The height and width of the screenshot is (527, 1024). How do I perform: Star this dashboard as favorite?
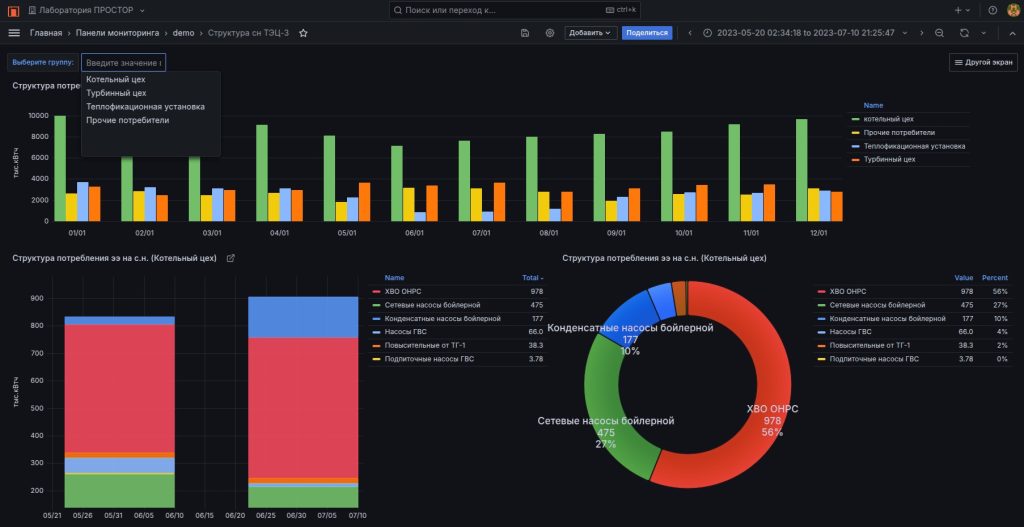tap(303, 33)
